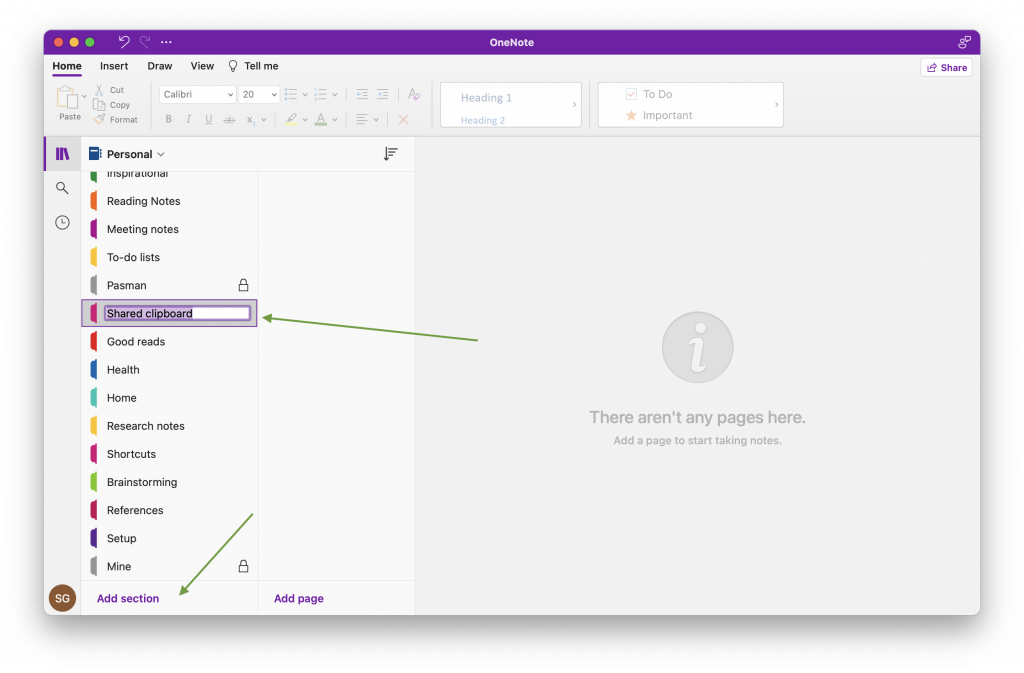
Task: Decrease the indent level
Action: coord(362,95)
